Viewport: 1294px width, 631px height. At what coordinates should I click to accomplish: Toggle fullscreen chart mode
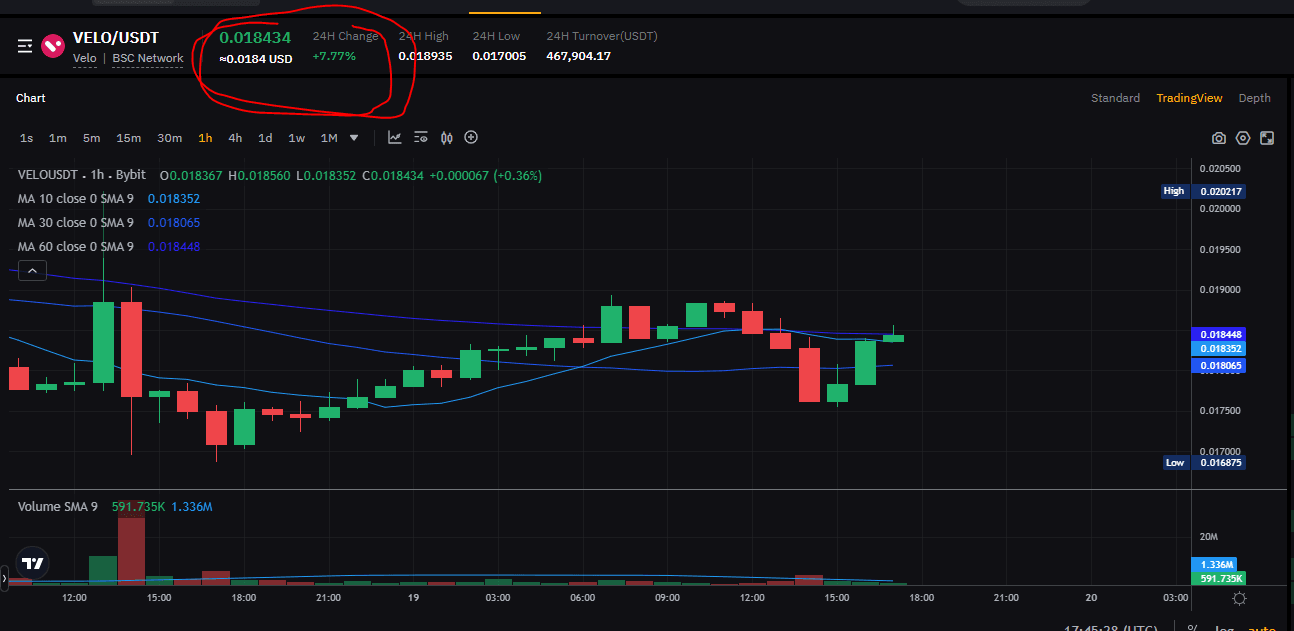click(1267, 138)
